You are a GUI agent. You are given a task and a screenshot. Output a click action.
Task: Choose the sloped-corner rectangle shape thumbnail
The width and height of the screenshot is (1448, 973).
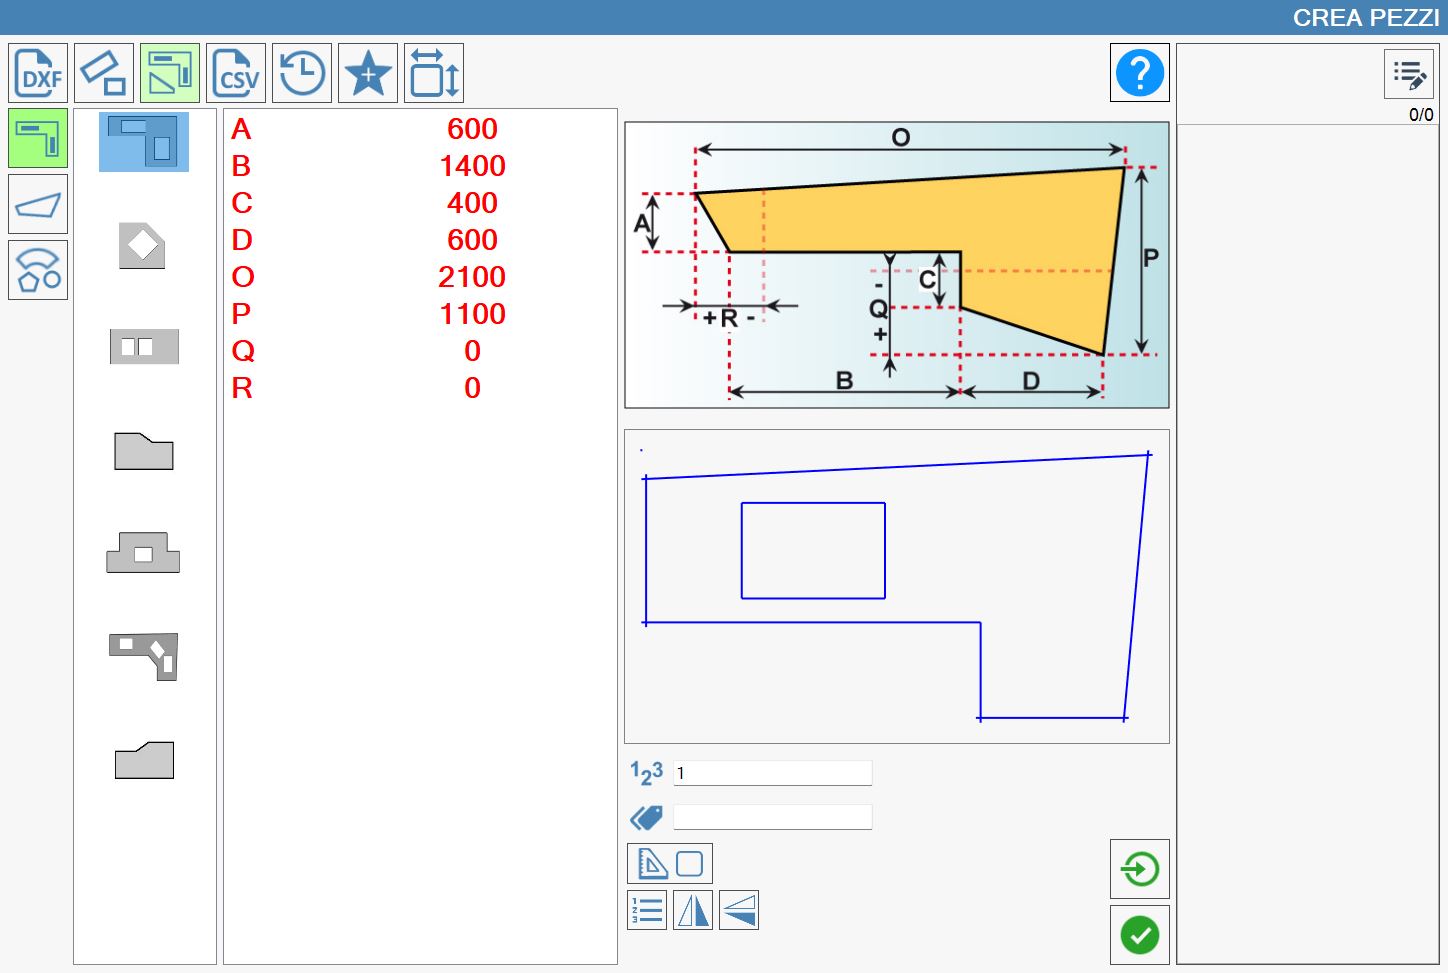tap(144, 451)
